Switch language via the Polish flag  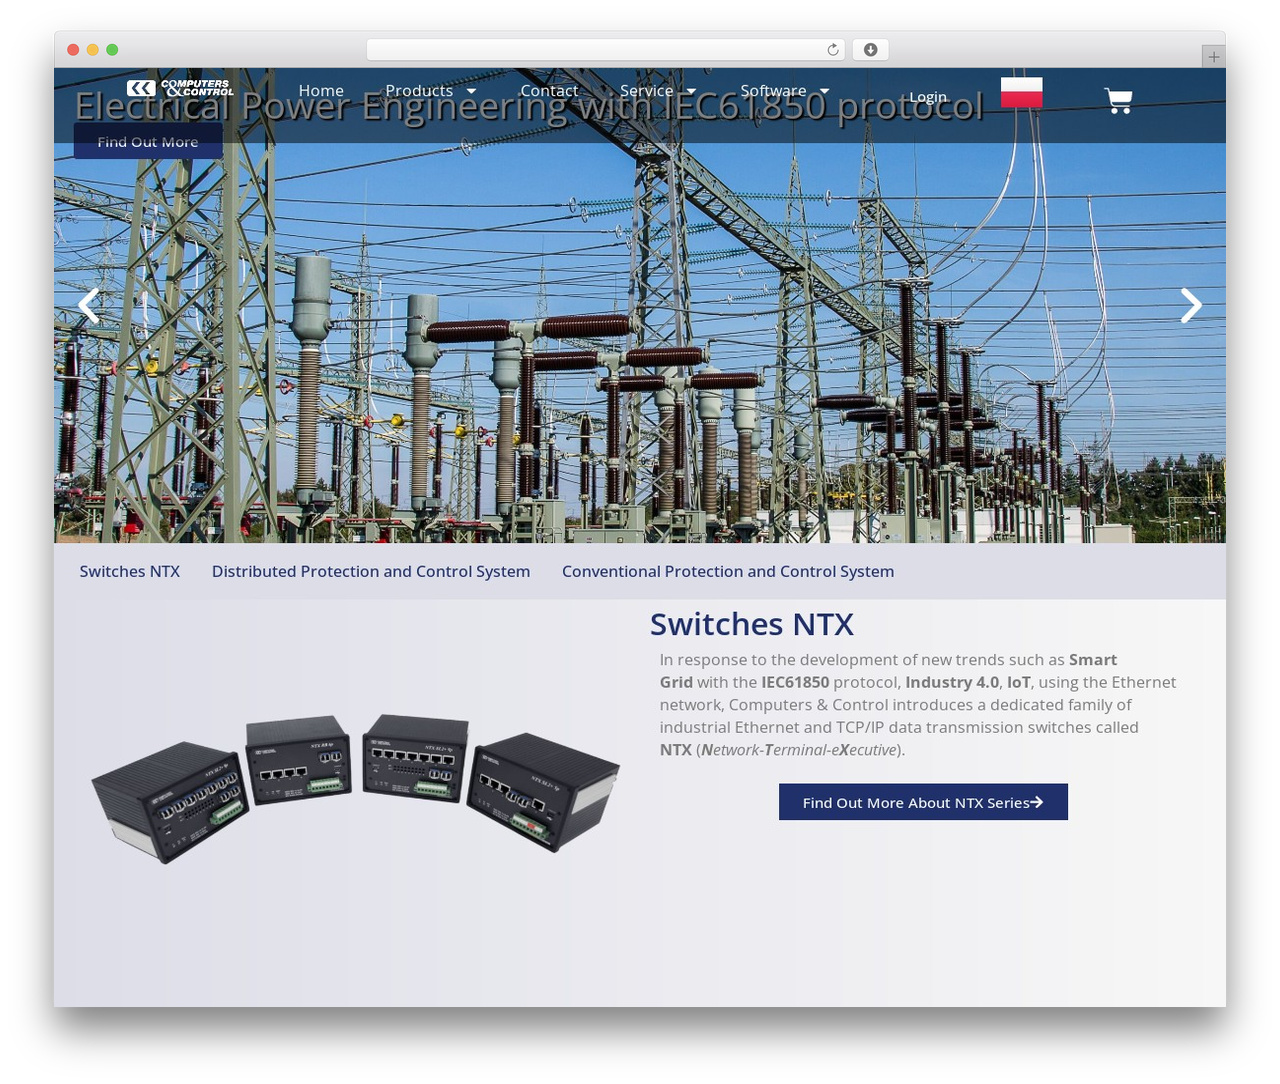click(x=1021, y=92)
